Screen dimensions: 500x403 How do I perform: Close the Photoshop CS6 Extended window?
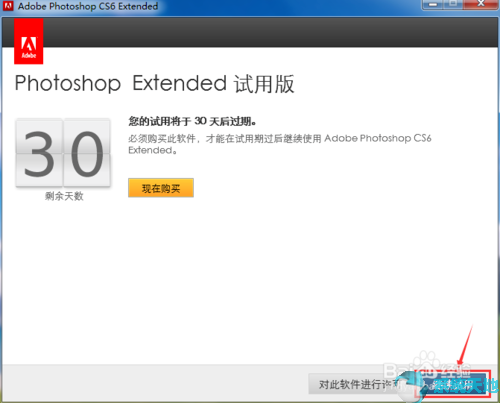(x=481, y=4)
